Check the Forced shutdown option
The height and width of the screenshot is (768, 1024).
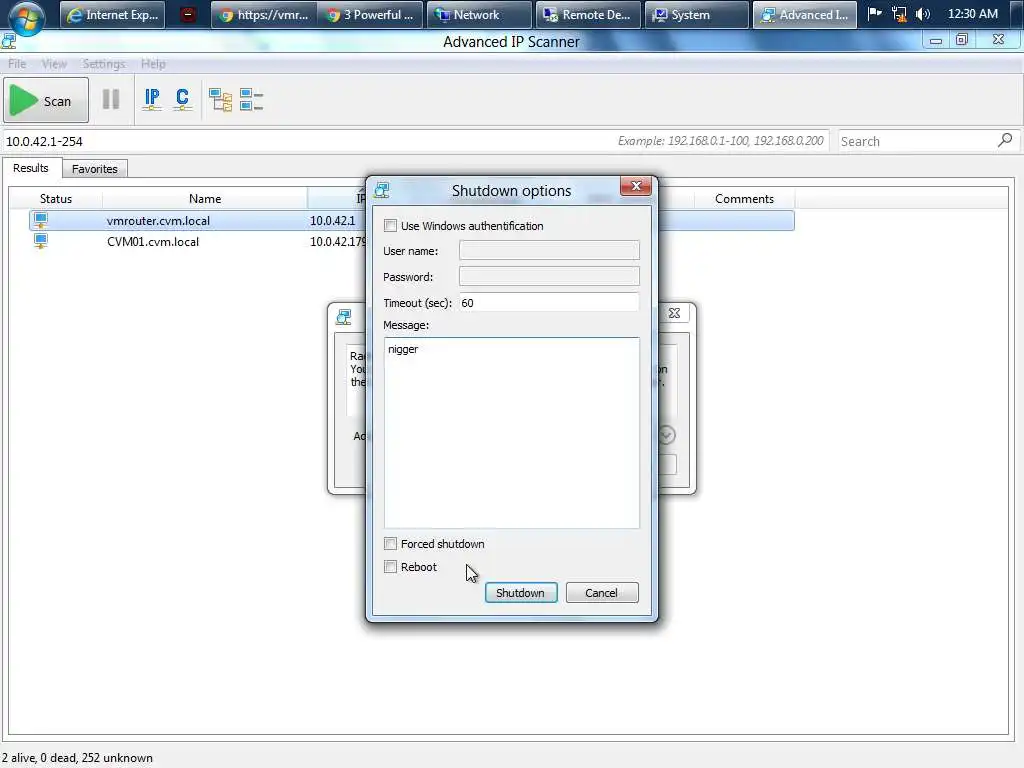click(x=391, y=544)
